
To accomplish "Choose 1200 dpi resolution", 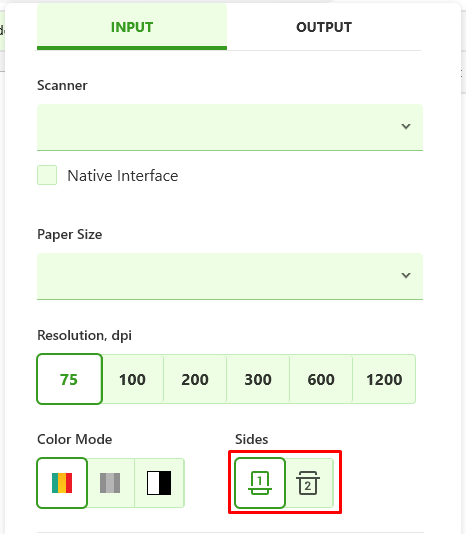I will 384,379.
